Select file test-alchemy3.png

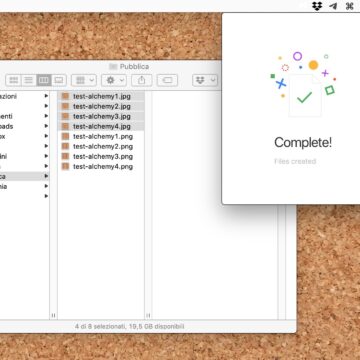(101, 156)
